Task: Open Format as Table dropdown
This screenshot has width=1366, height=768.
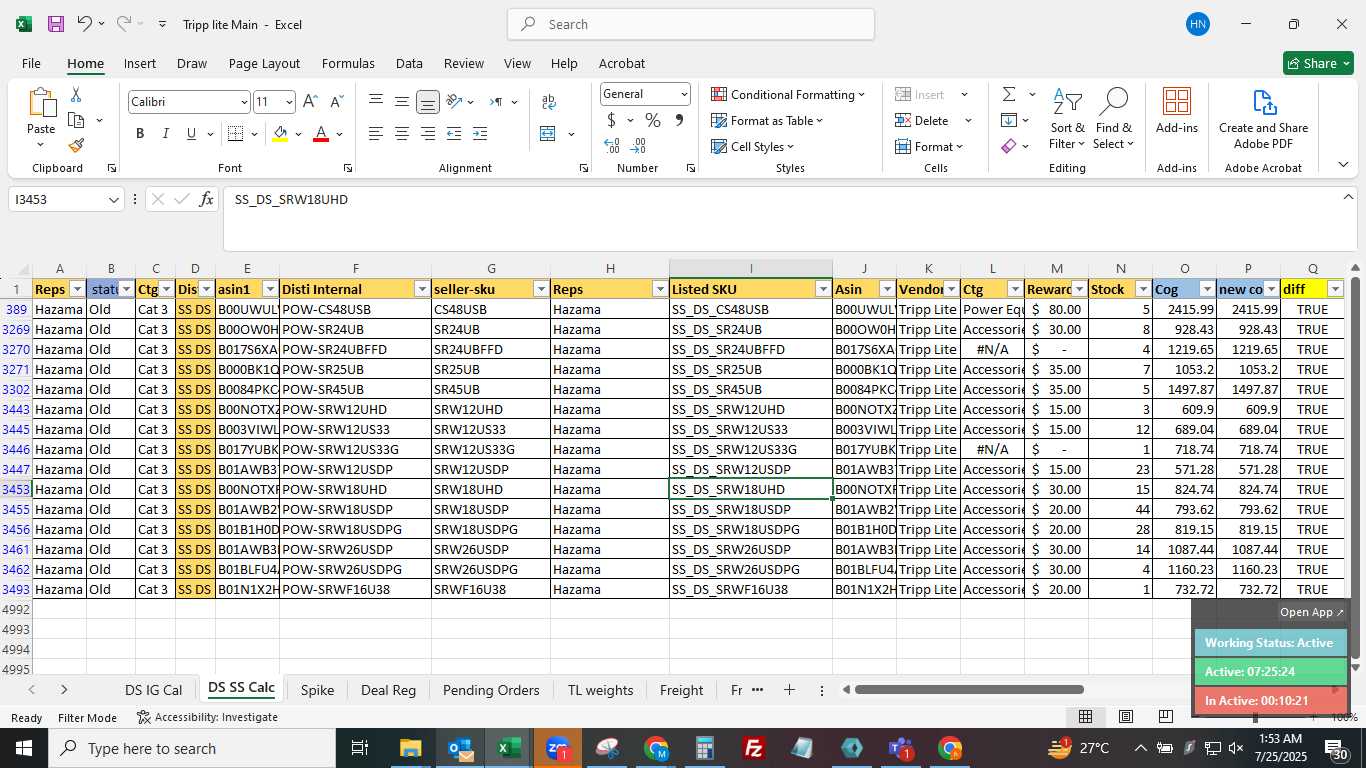Action: [767, 120]
